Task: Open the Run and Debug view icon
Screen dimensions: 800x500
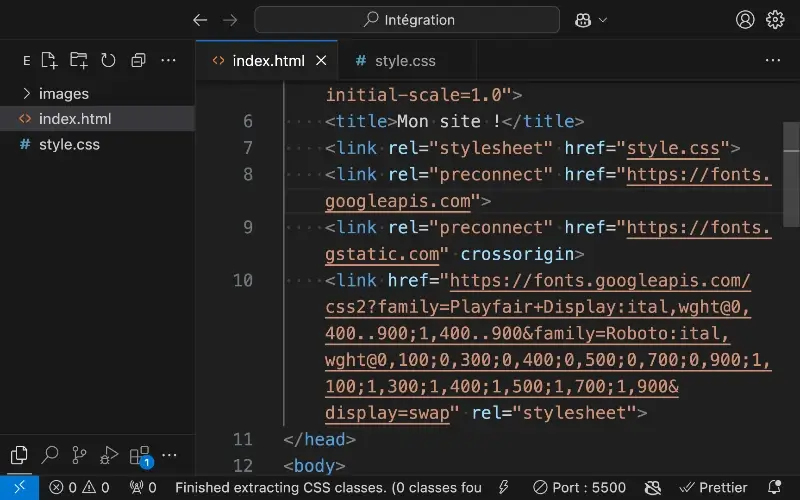Action: (109, 455)
